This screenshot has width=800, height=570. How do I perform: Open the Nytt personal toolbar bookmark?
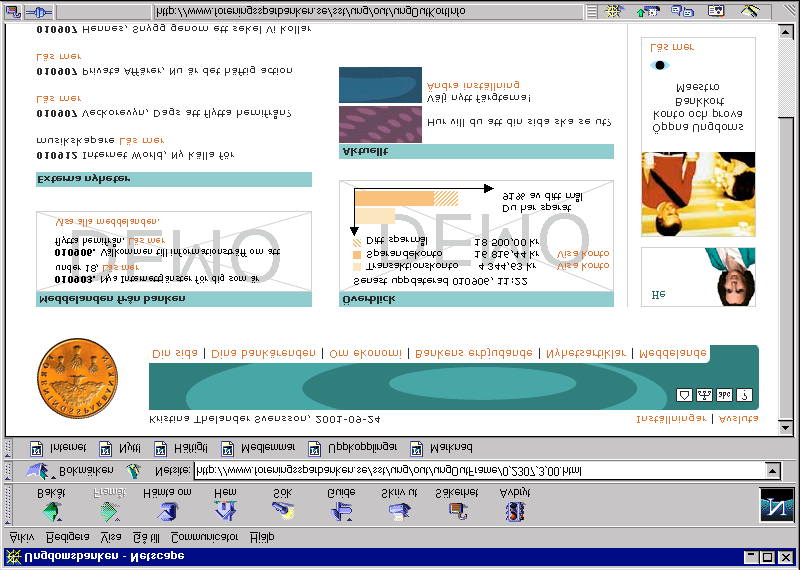[x=120, y=448]
